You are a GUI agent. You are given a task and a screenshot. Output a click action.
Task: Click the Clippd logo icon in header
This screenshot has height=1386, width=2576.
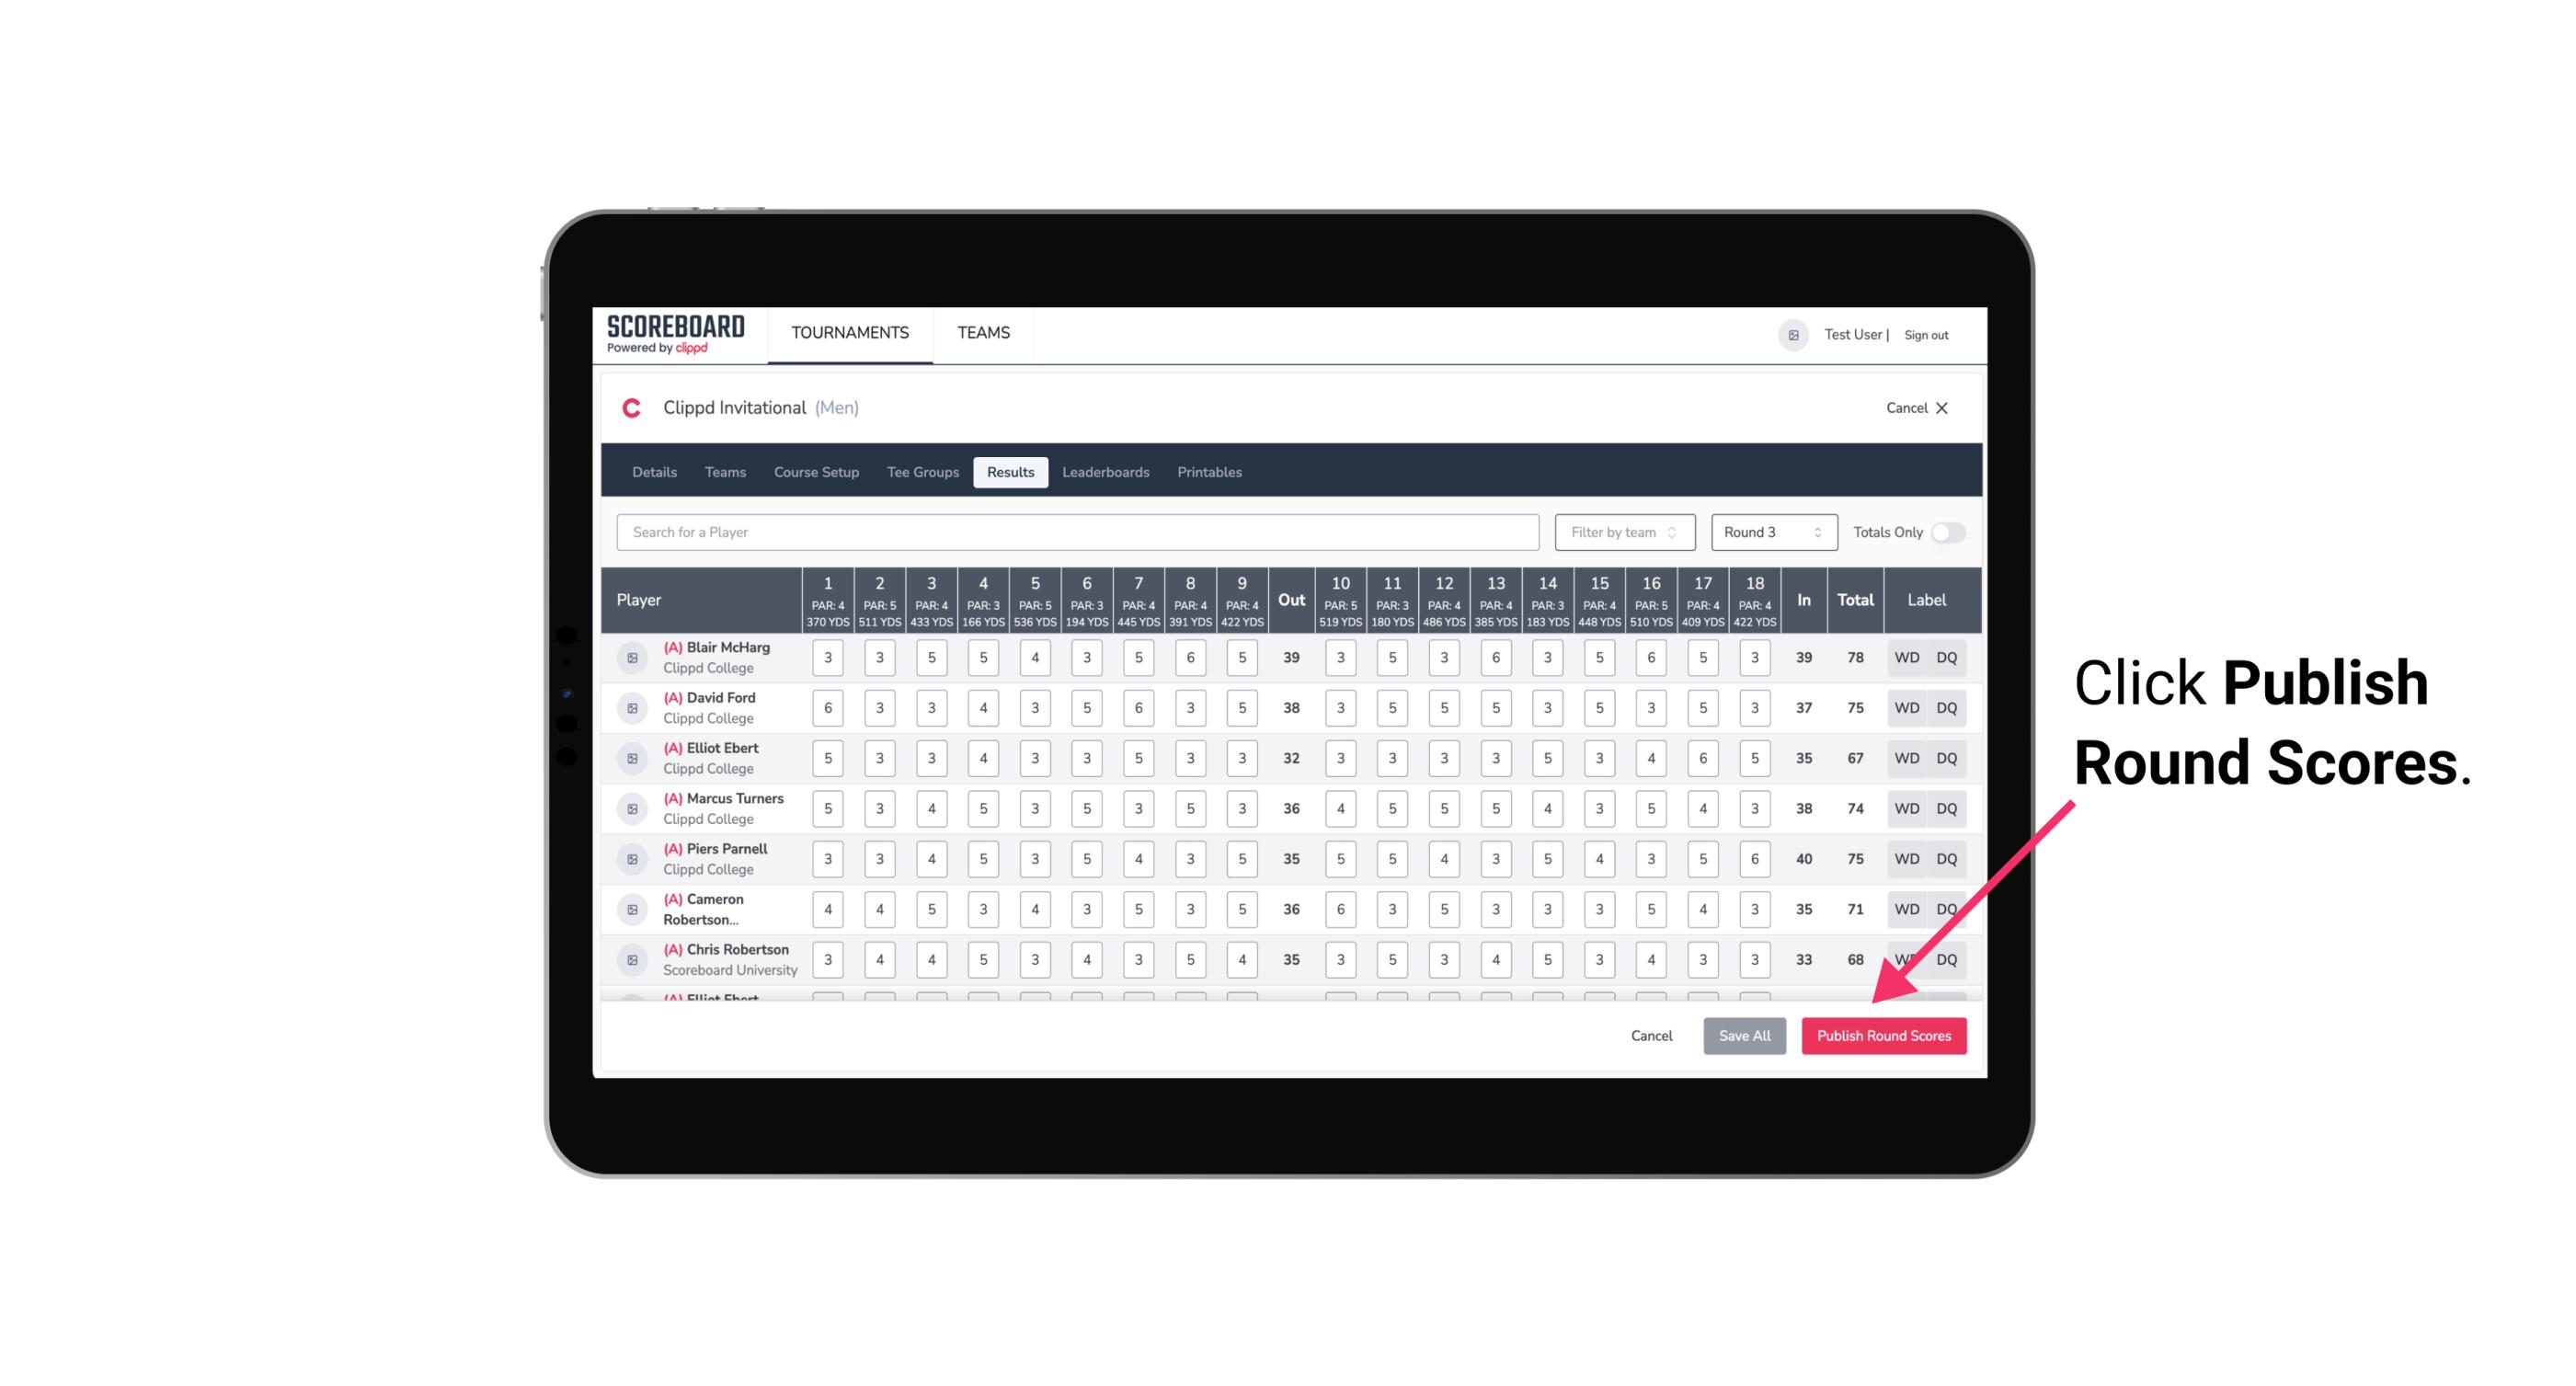click(631, 407)
